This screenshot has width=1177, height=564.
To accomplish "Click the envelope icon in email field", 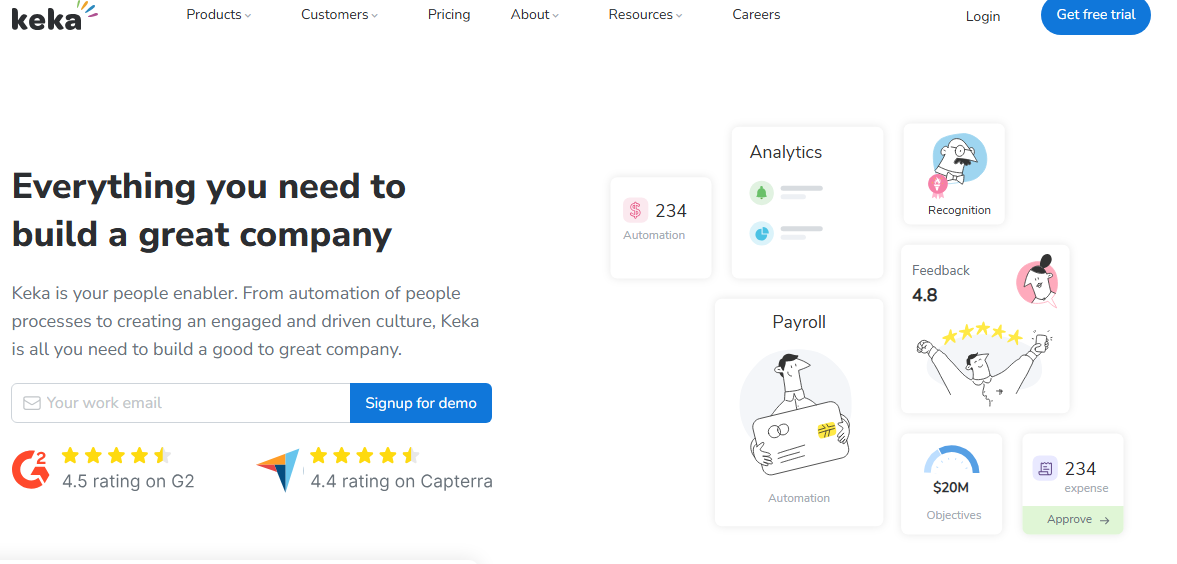I will coord(31,403).
